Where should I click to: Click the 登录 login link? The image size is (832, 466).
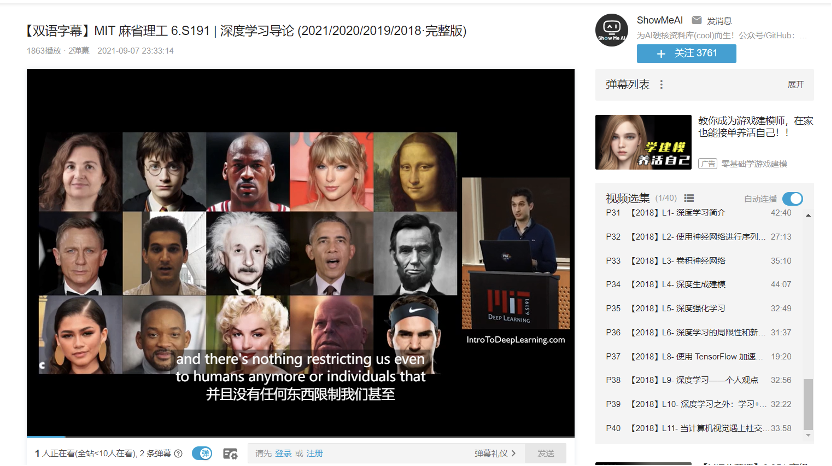(x=283, y=453)
